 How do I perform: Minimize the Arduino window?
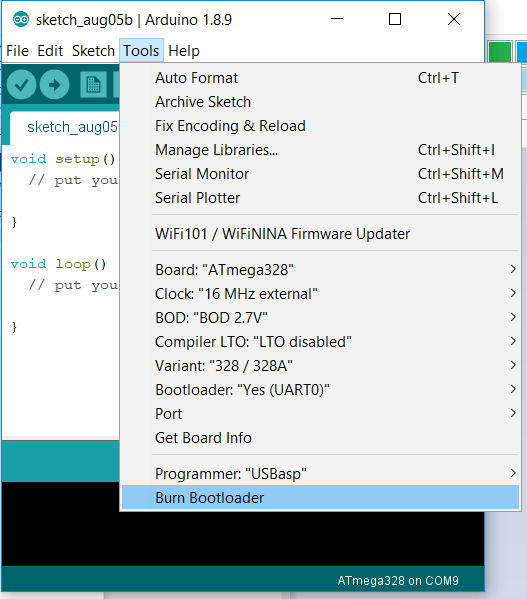[x=337, y=19]
